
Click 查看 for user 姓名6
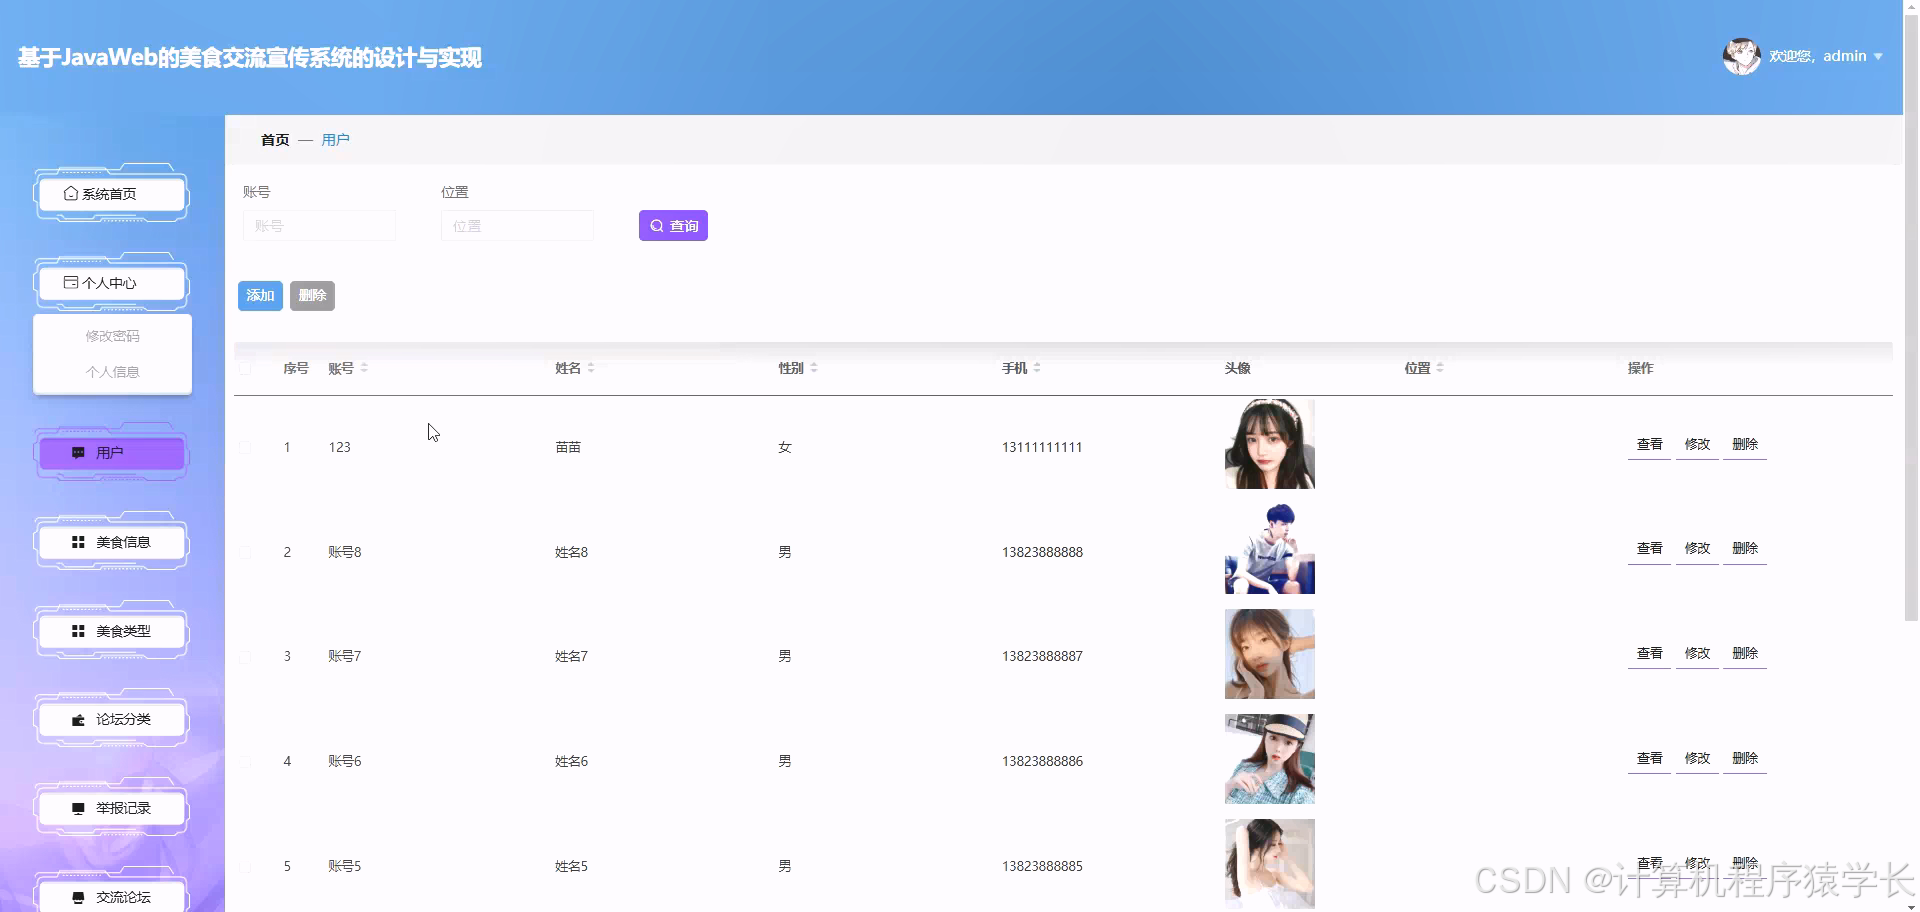(1649, 759)
